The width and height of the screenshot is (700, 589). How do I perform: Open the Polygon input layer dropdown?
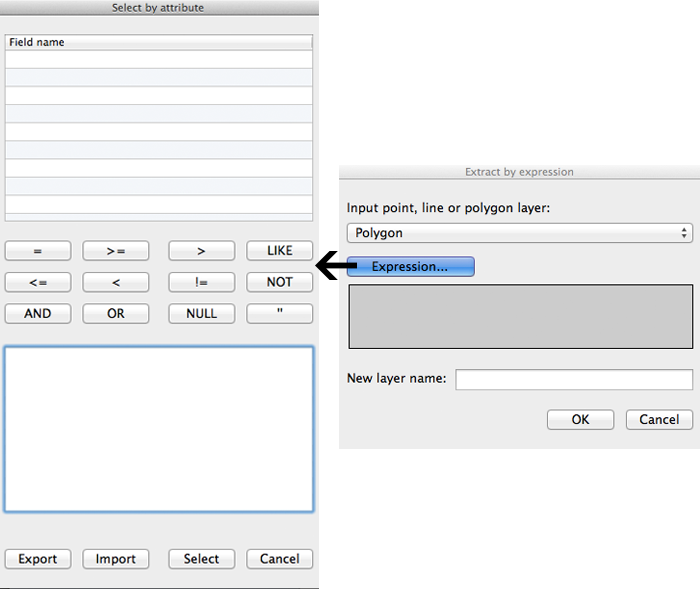520,233
